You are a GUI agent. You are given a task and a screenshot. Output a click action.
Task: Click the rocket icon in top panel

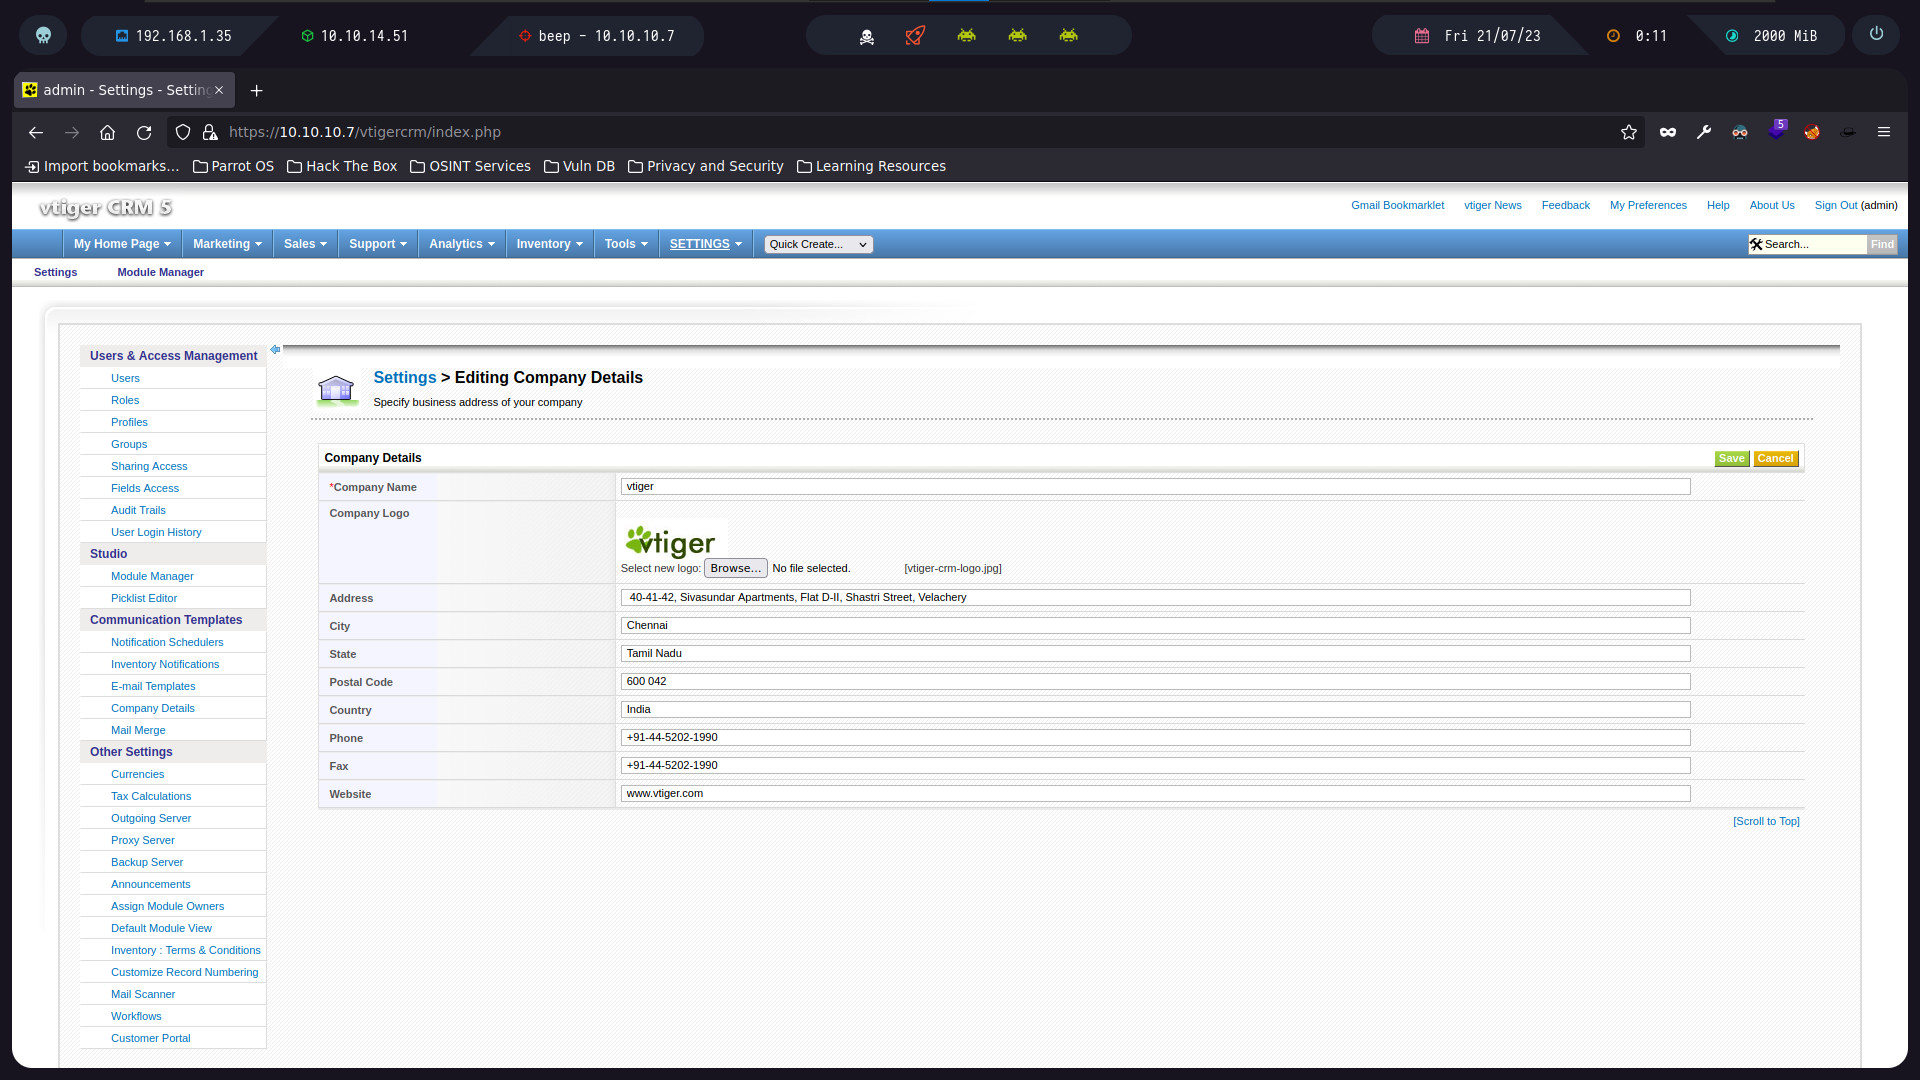coord(915,36)
